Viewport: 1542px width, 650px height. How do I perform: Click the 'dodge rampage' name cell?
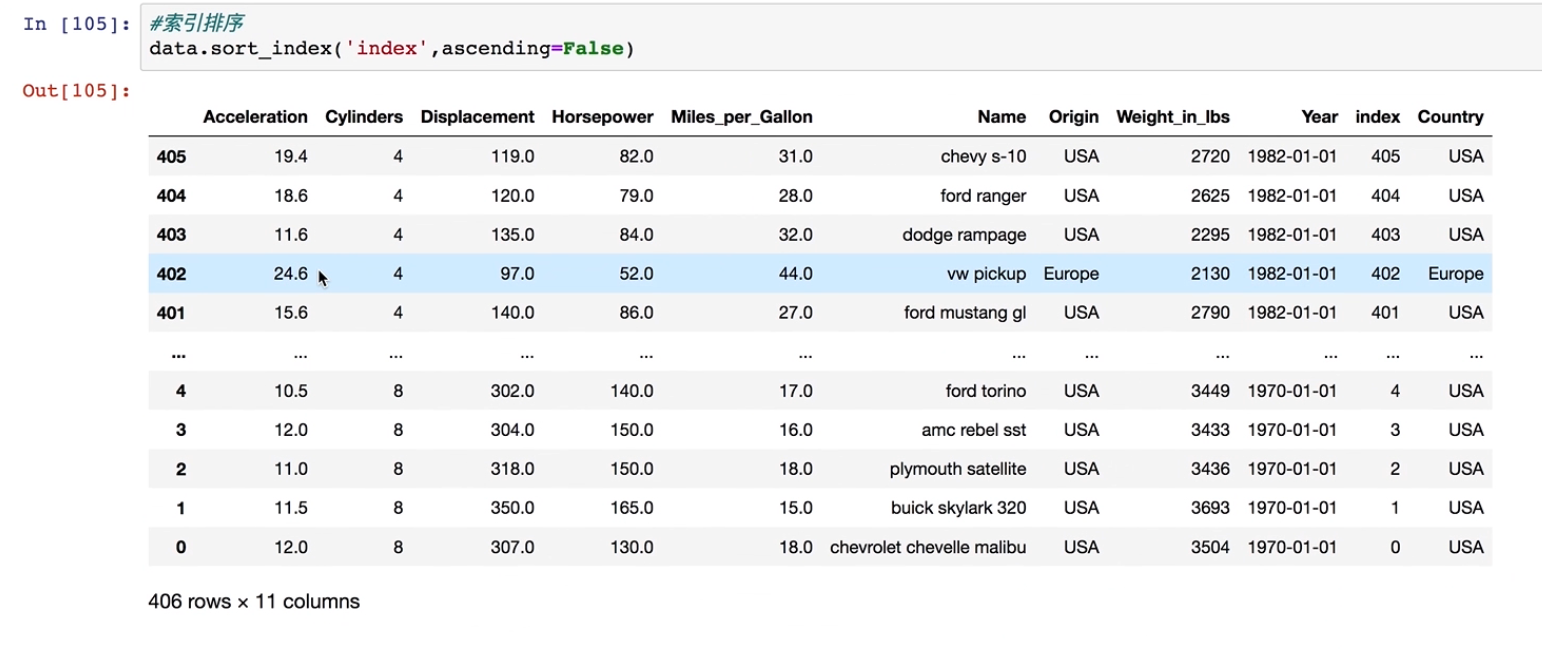[x=964, y=235]
